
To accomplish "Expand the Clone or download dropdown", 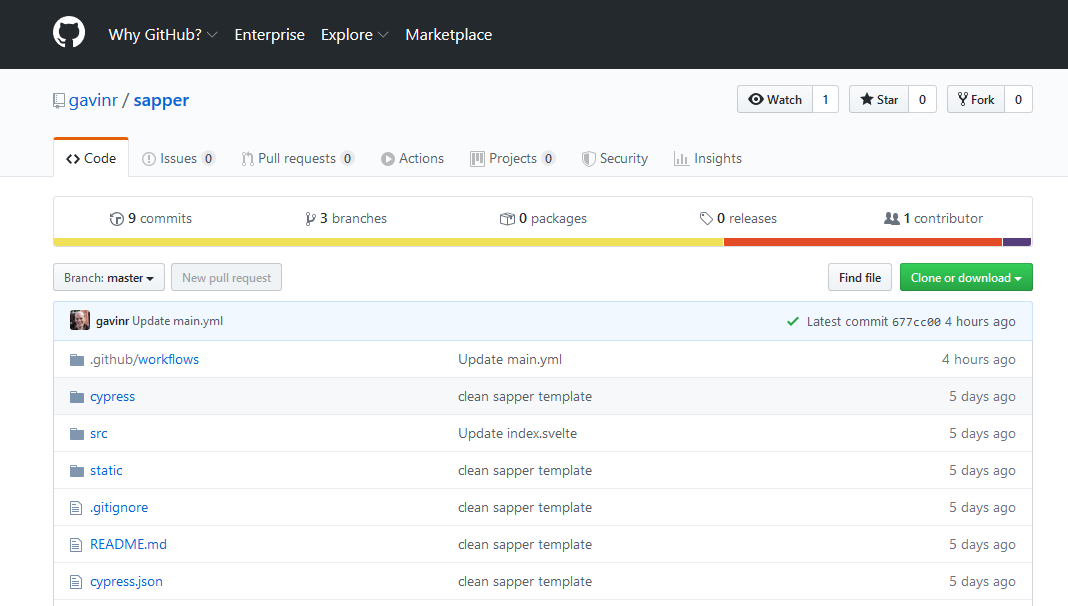I will pyautogui.click(x=966, y=277).
